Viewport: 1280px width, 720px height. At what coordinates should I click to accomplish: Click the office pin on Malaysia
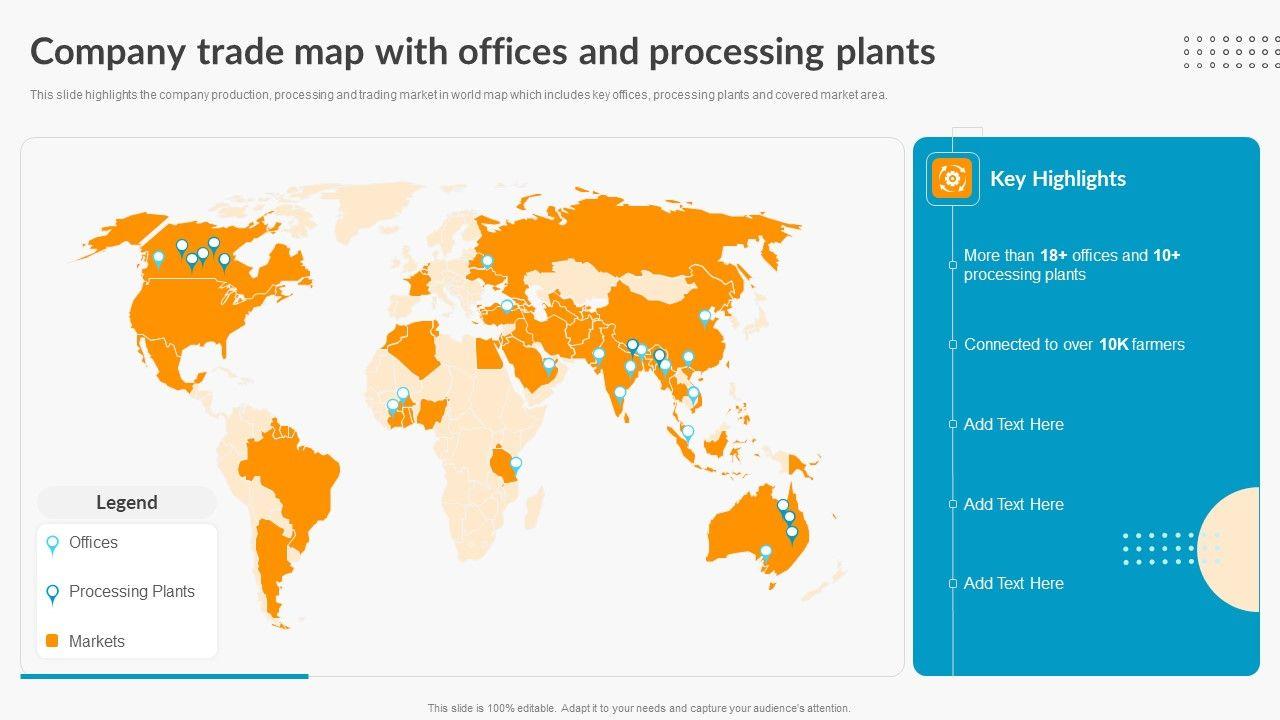coord(687,434)
